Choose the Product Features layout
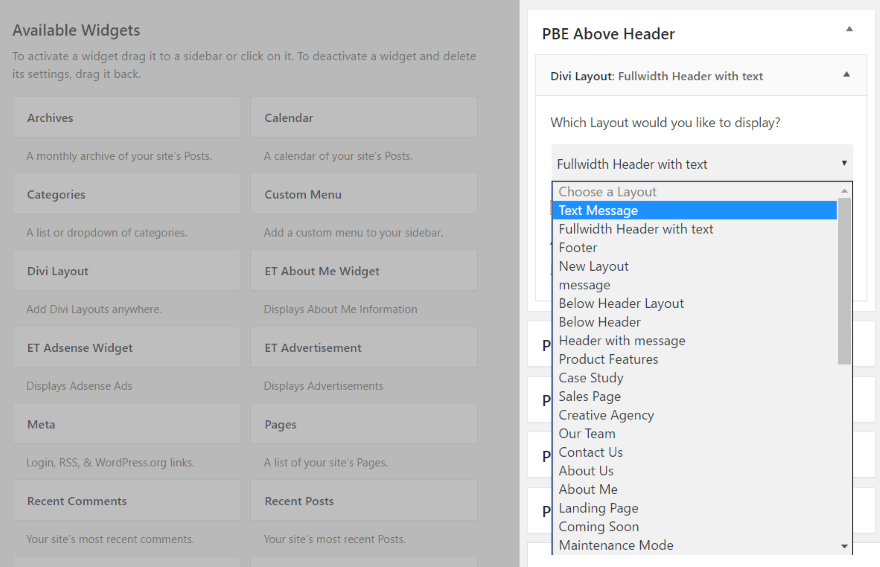 [x=695, y=359]
